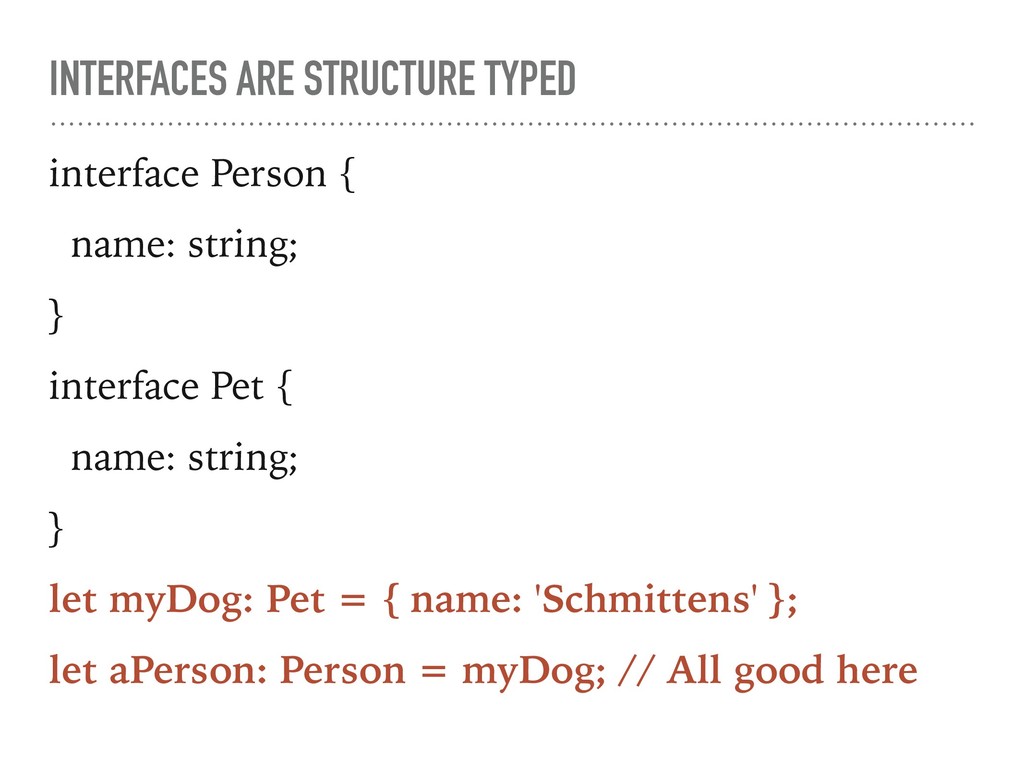Click the opening brace after 'interface Person'
Image resolution: width=1024 pixels, height=768 pixels.
(x=348, y=174)
